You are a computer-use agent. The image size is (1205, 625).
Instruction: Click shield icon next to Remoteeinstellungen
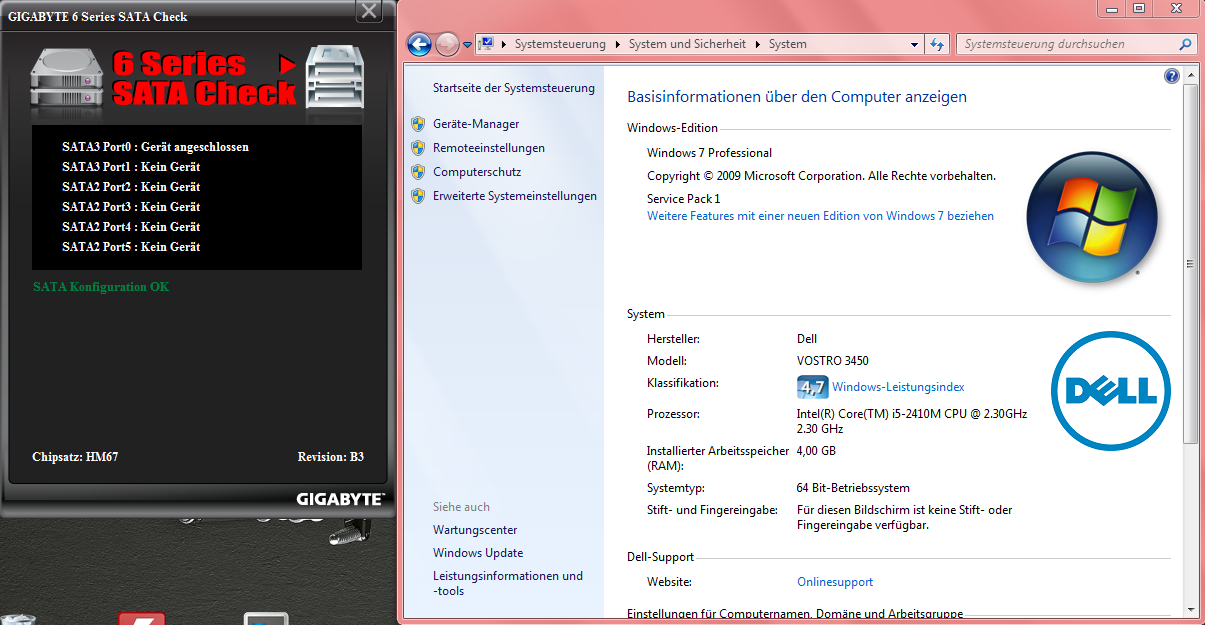coord(418,148)
